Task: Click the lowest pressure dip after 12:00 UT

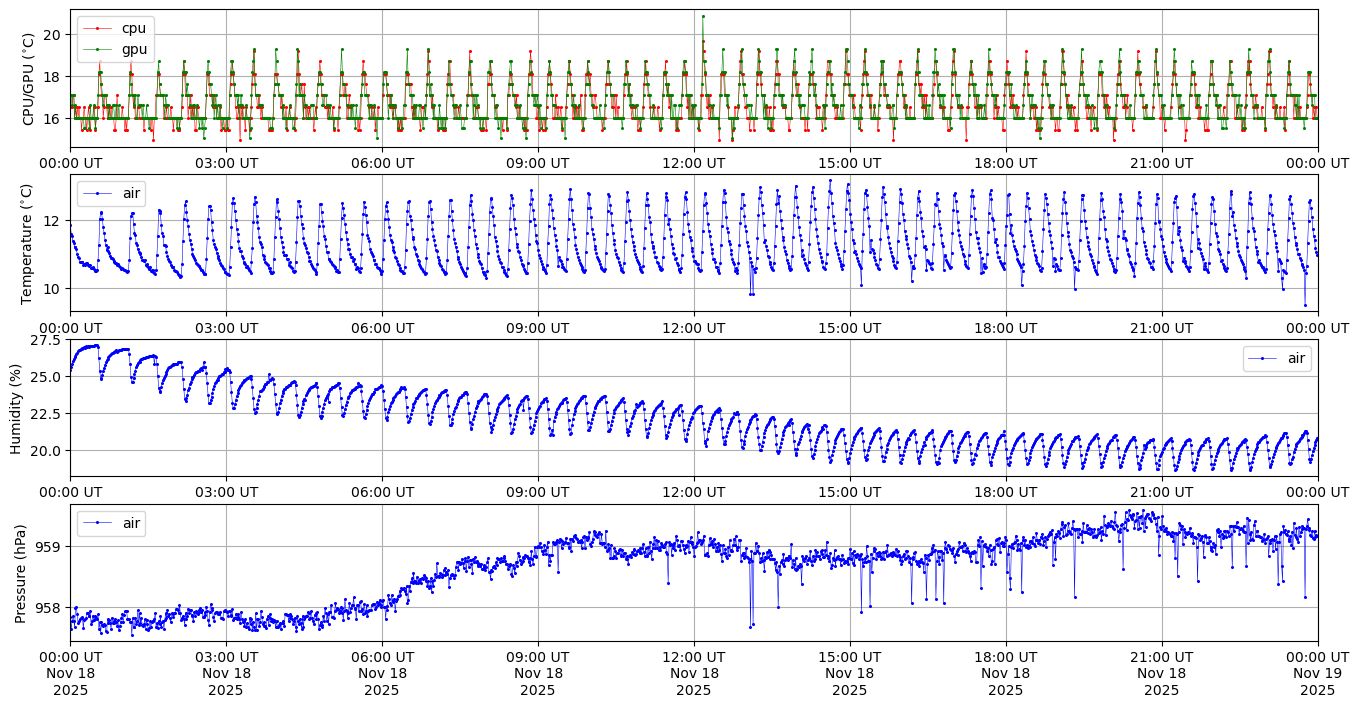Action: tap(750, 626)
